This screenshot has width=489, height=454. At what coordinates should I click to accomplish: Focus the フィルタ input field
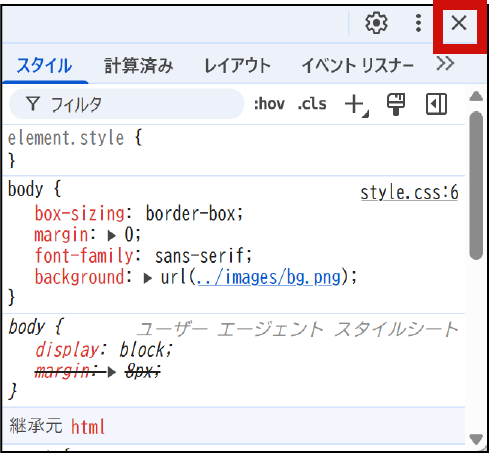tap(127, 104)
